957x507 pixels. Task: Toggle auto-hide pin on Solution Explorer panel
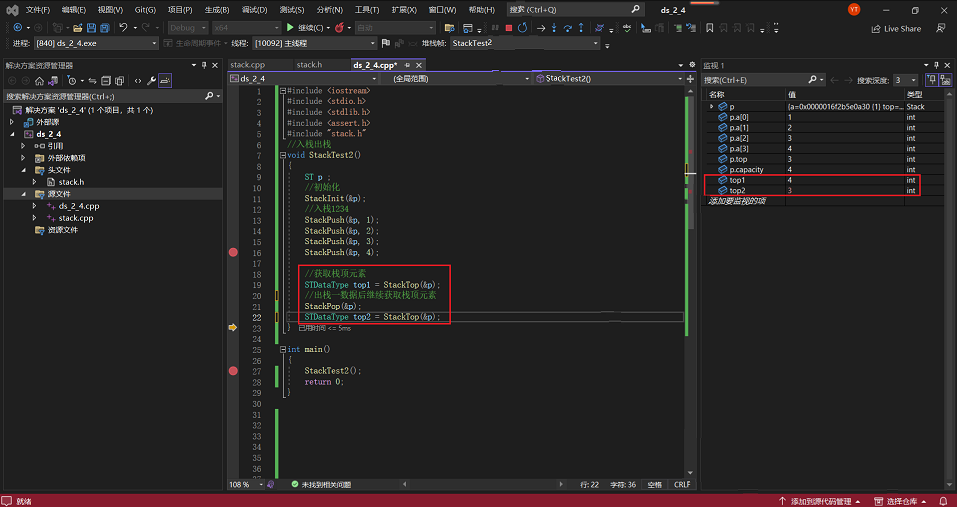[204, 65]
